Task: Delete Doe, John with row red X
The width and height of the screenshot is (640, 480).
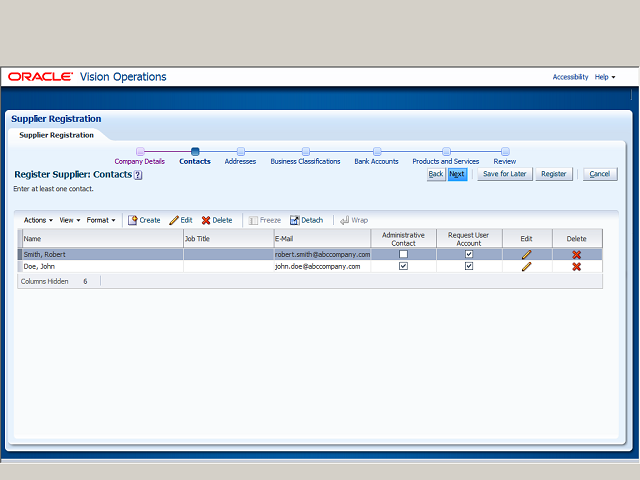Action: (576, 267)
